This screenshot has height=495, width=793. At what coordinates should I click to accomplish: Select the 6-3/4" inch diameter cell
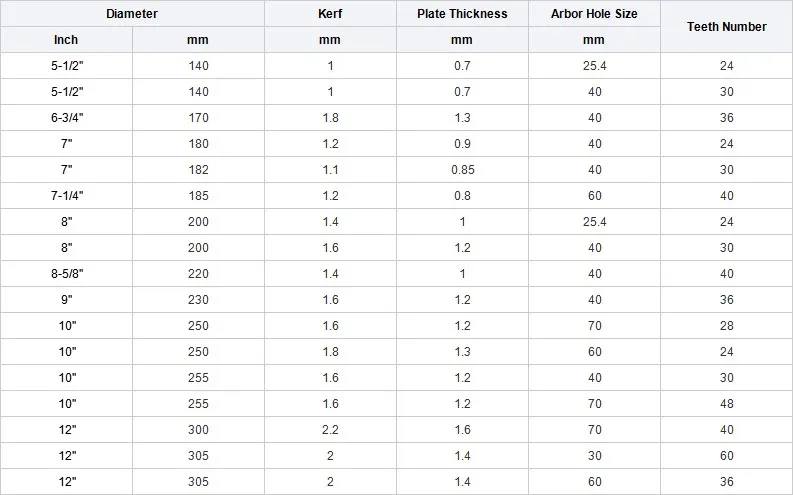point(66,118)
